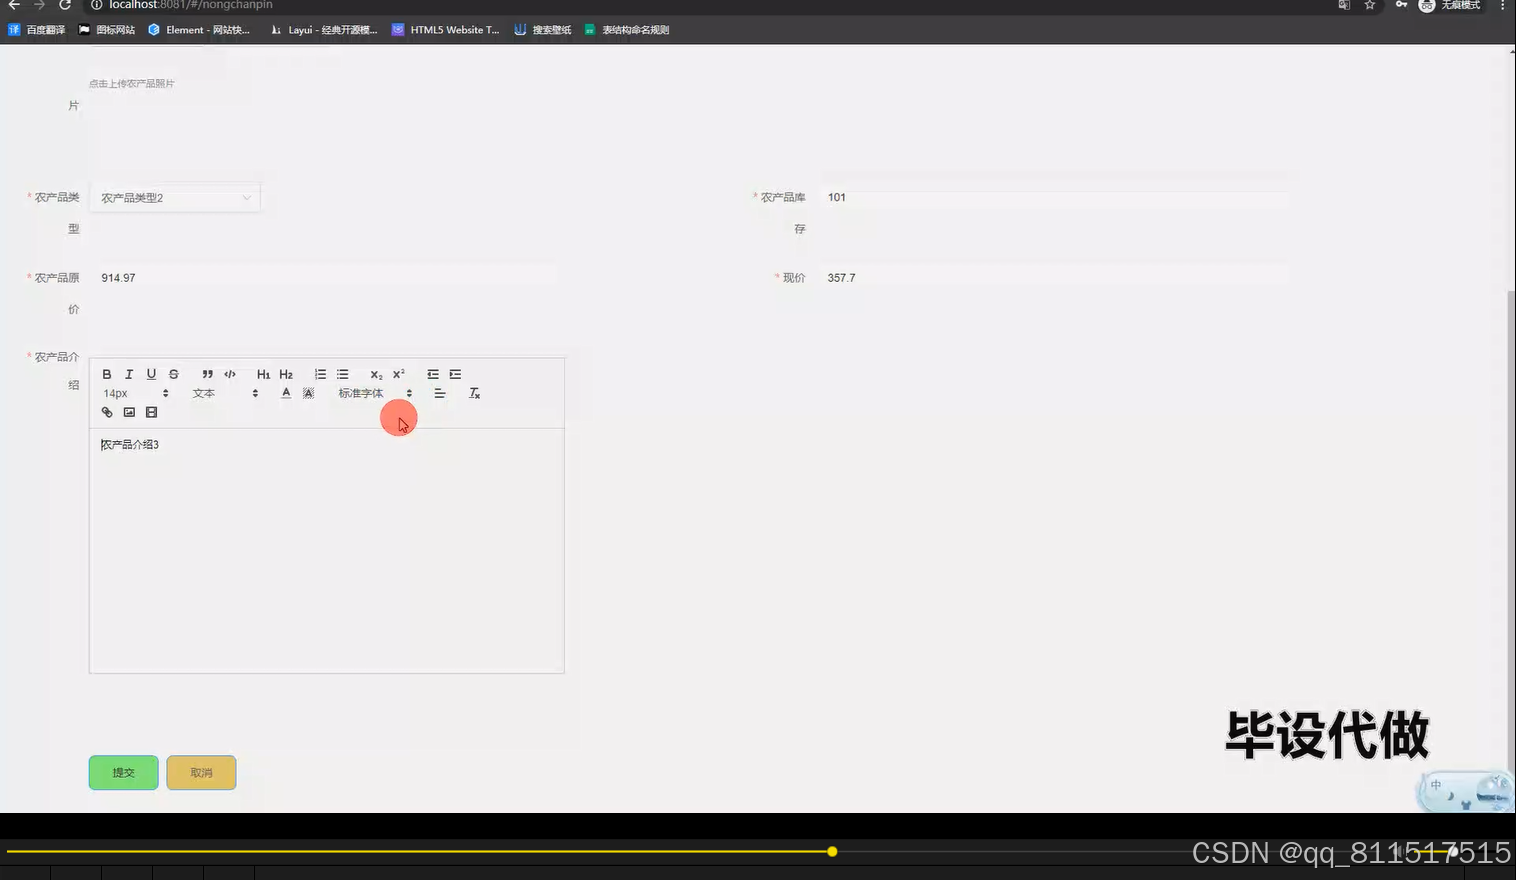Submit the form with the 提交 button
Viewport: 1516px width, 880px height.
pos(123,772)
